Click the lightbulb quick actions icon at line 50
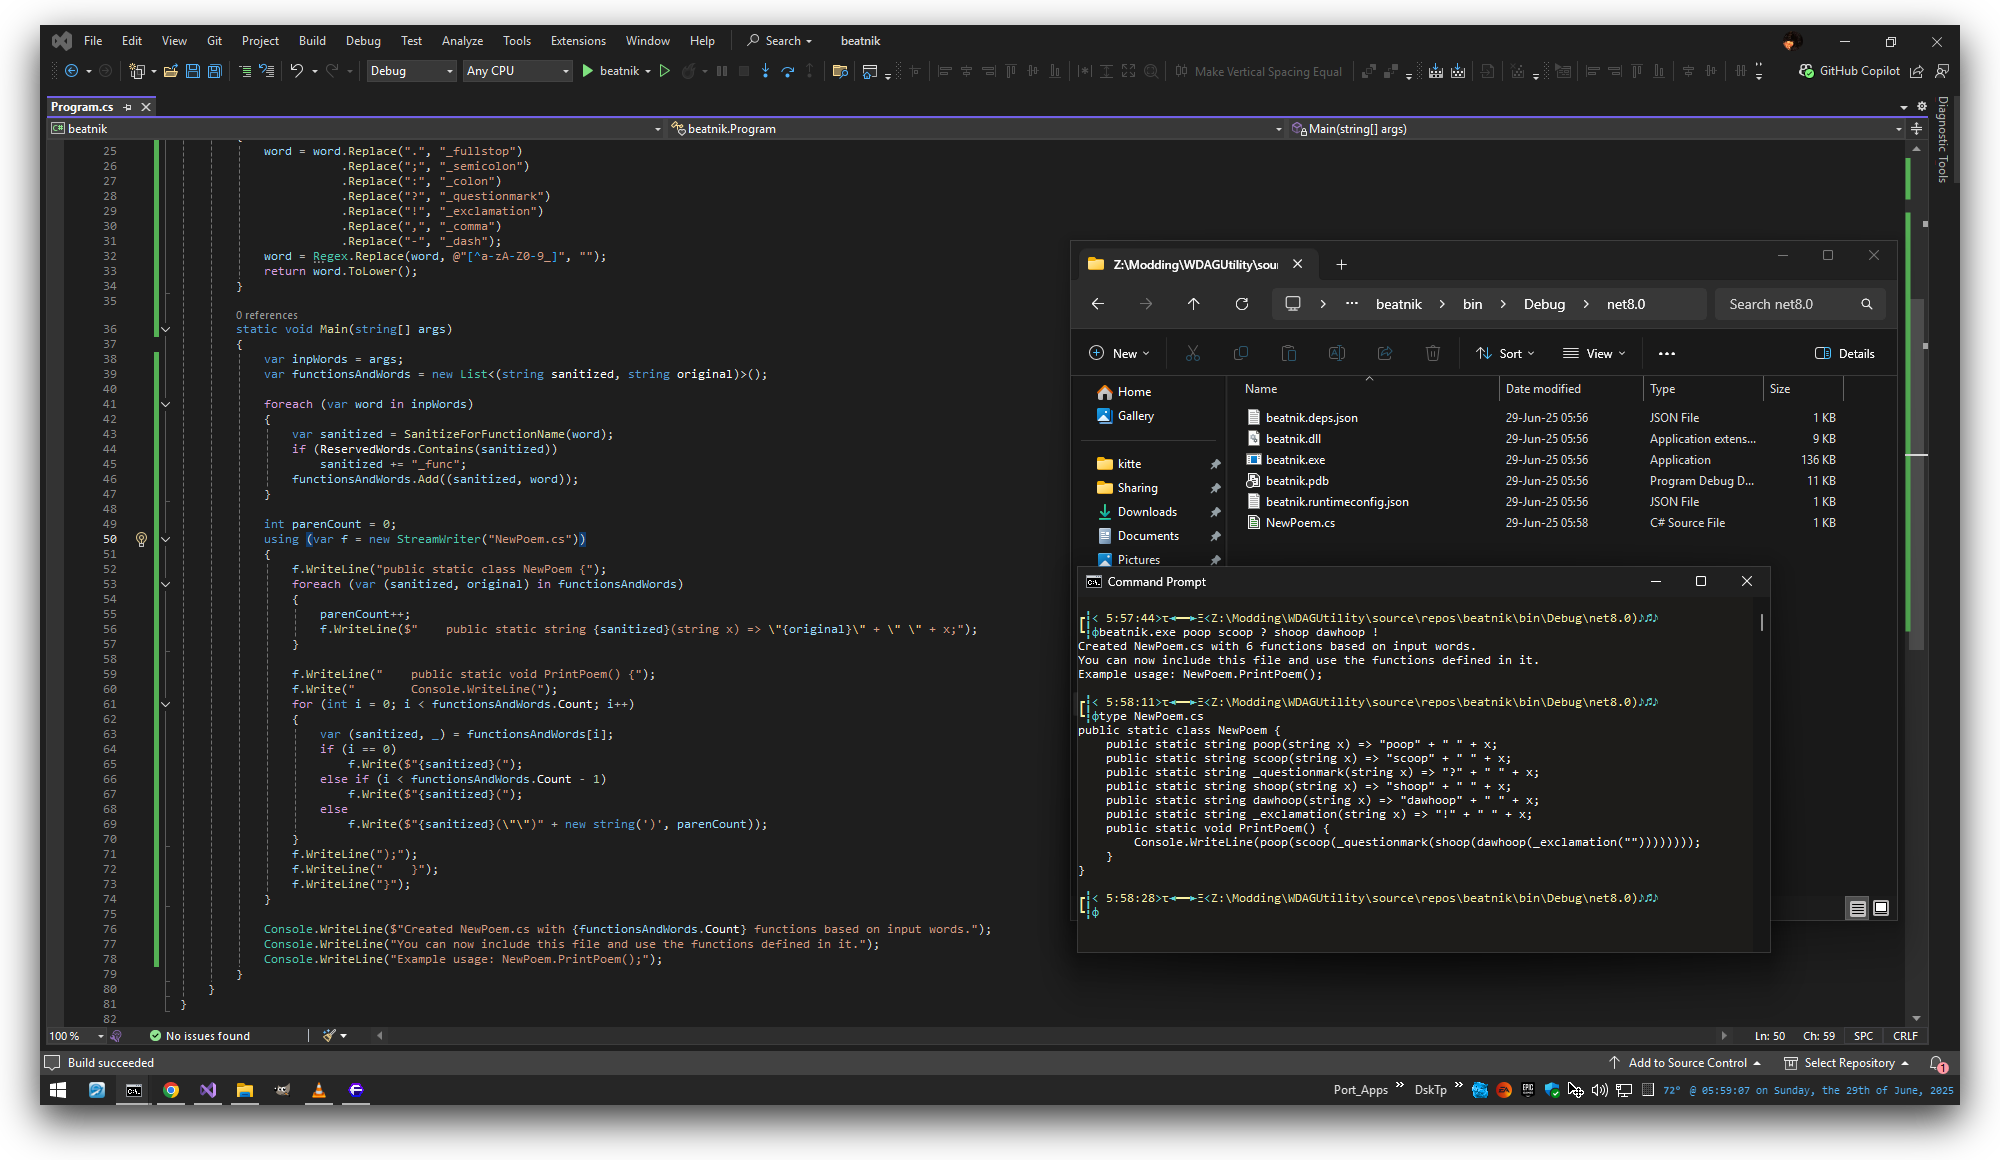2000x1160 pixels. 141,539
